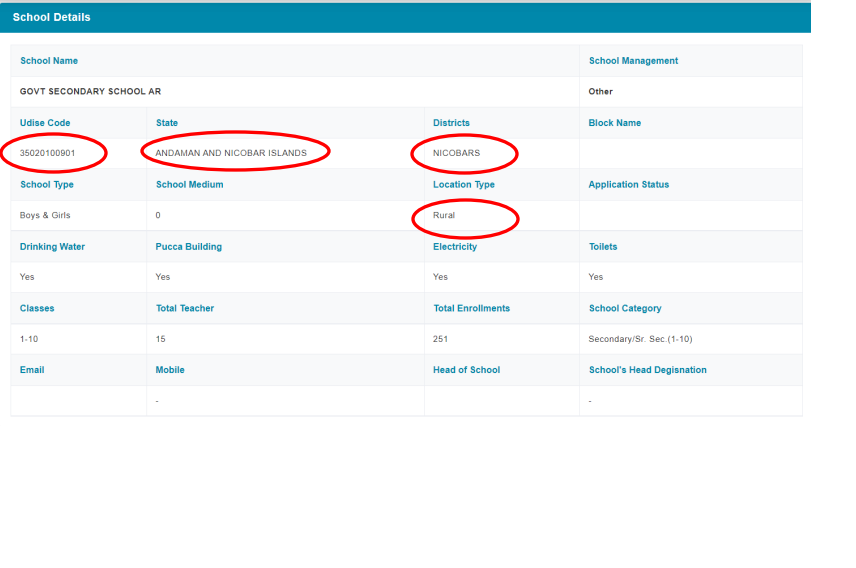Click the NICOBARS district value

[x=456, y=153]
